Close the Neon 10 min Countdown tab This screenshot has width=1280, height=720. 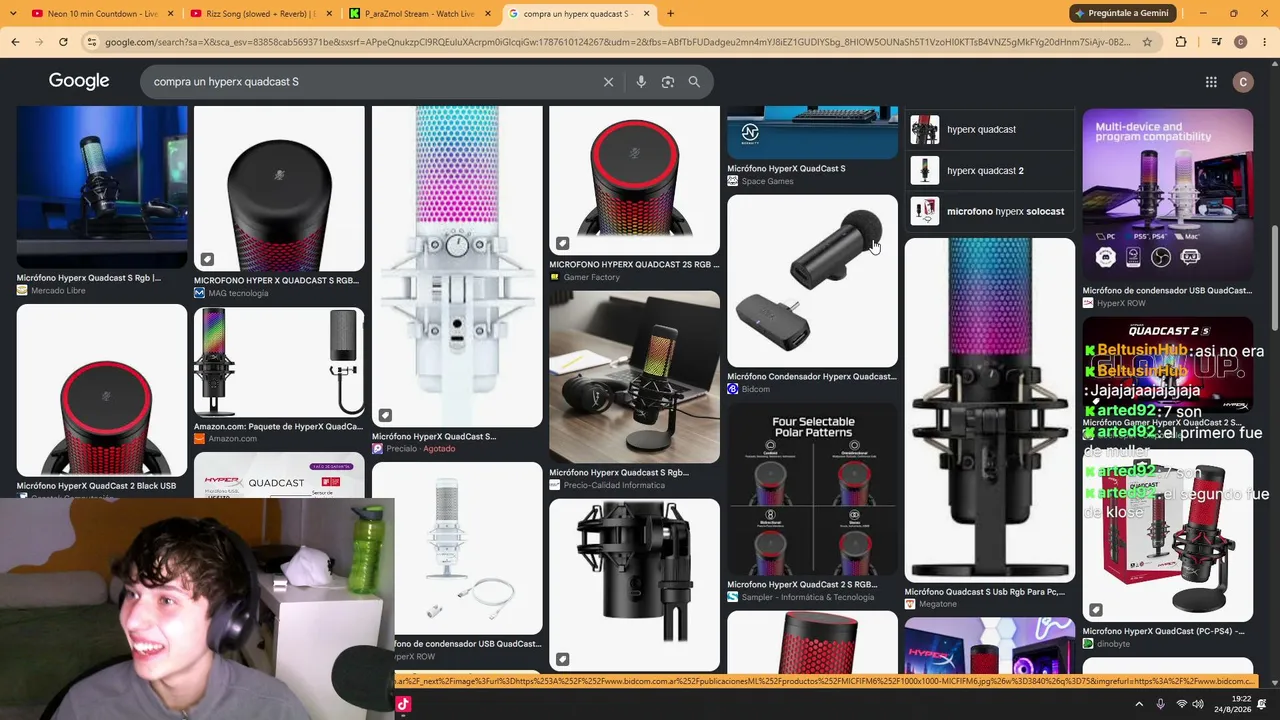[x=171, y=14]
